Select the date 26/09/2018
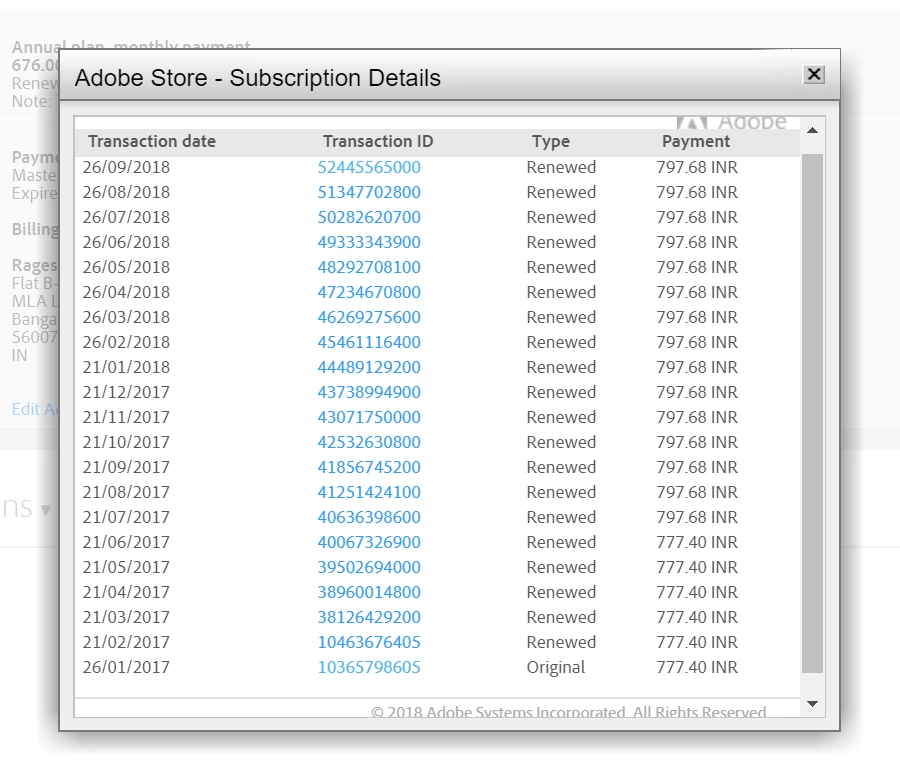The width and height of the screenshot is (900, 777). coord(126,167)
